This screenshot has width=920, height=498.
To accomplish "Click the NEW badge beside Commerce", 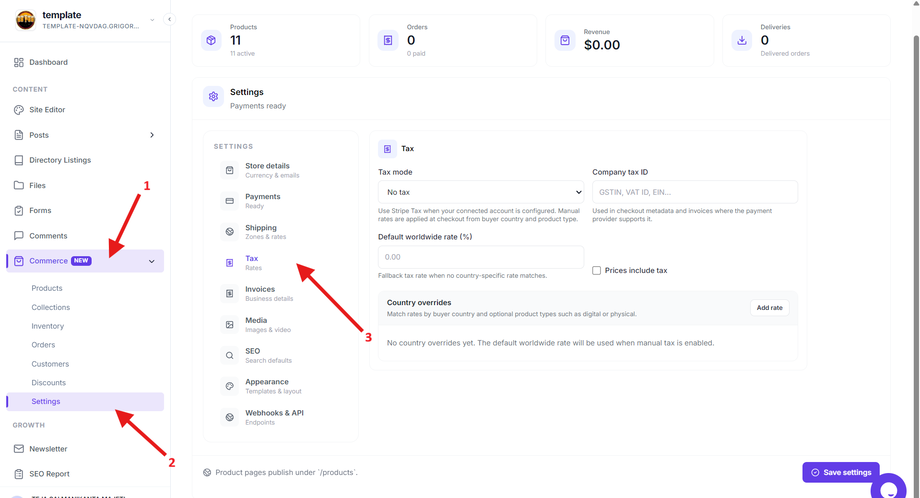I will click(81, 261).
